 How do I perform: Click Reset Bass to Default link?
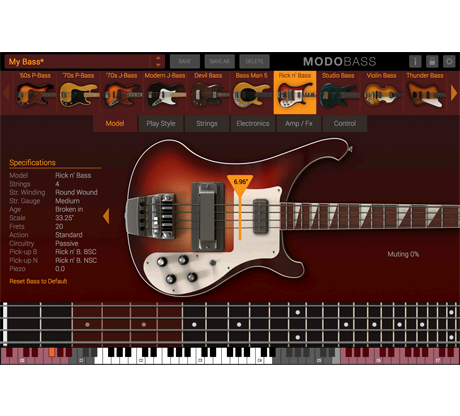coord(38,281)
